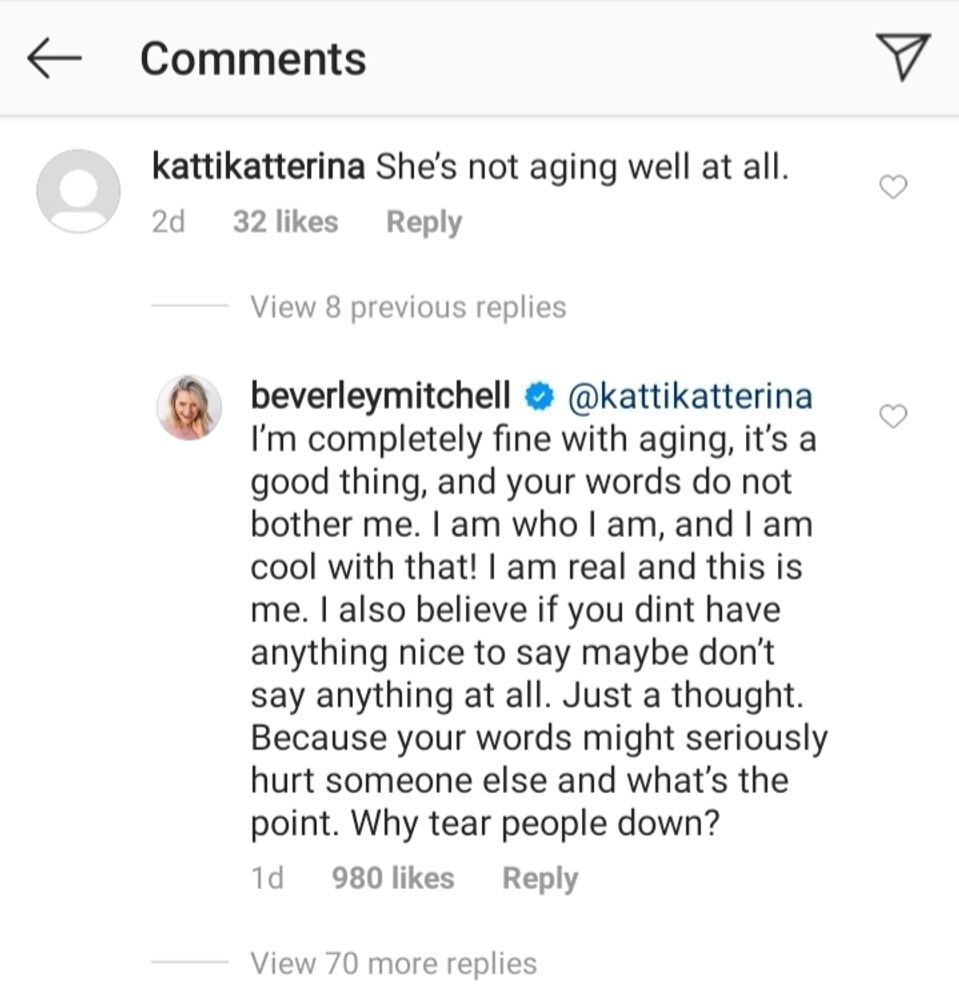Expand View 70 more replies
The height and width of the screenshot is (994, 959).
pos(393,963)
